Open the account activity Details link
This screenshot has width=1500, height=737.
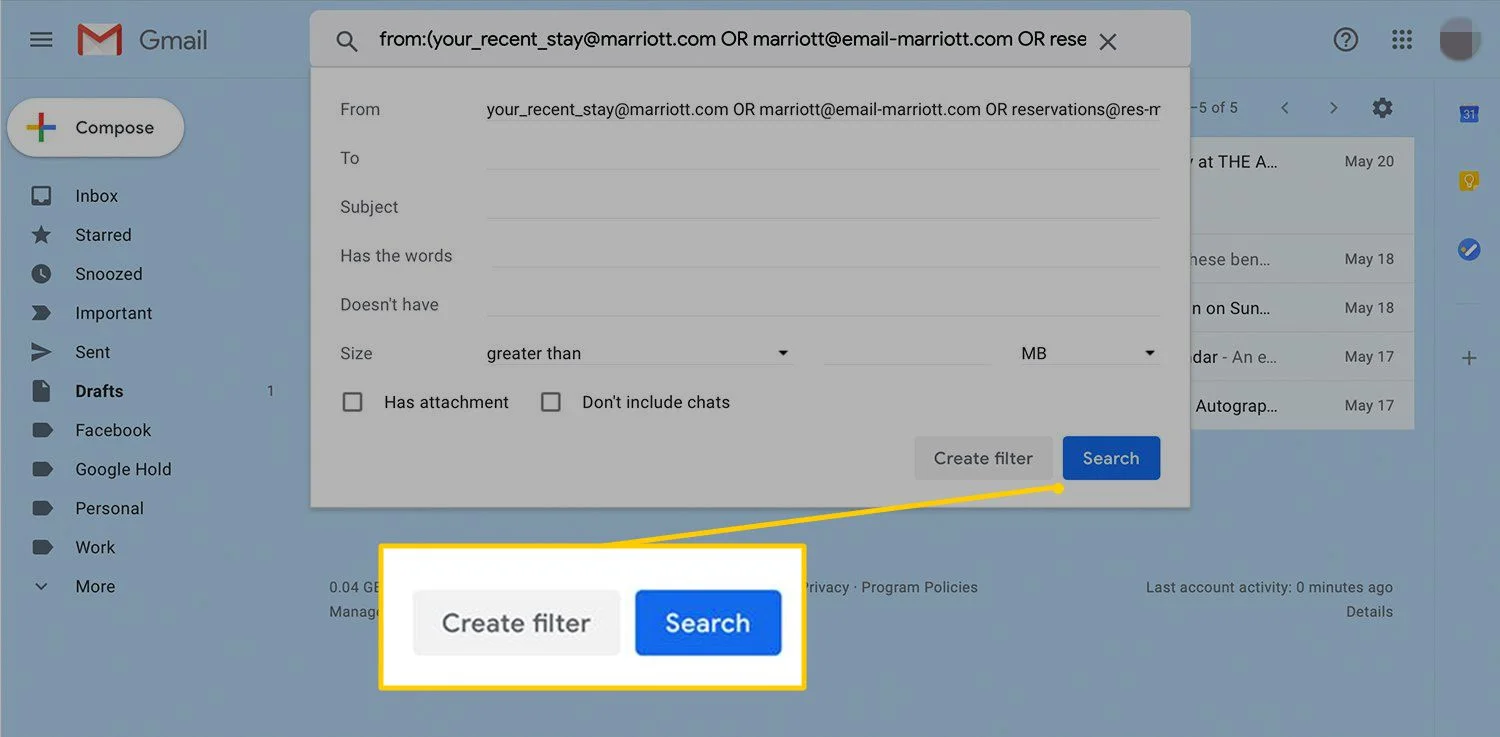[1369, 611]
